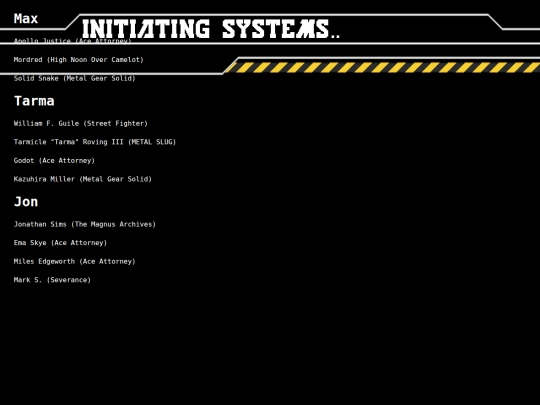
Task: Click the INITIATING SYSTEMS title
Action: [x=210, y=29]
